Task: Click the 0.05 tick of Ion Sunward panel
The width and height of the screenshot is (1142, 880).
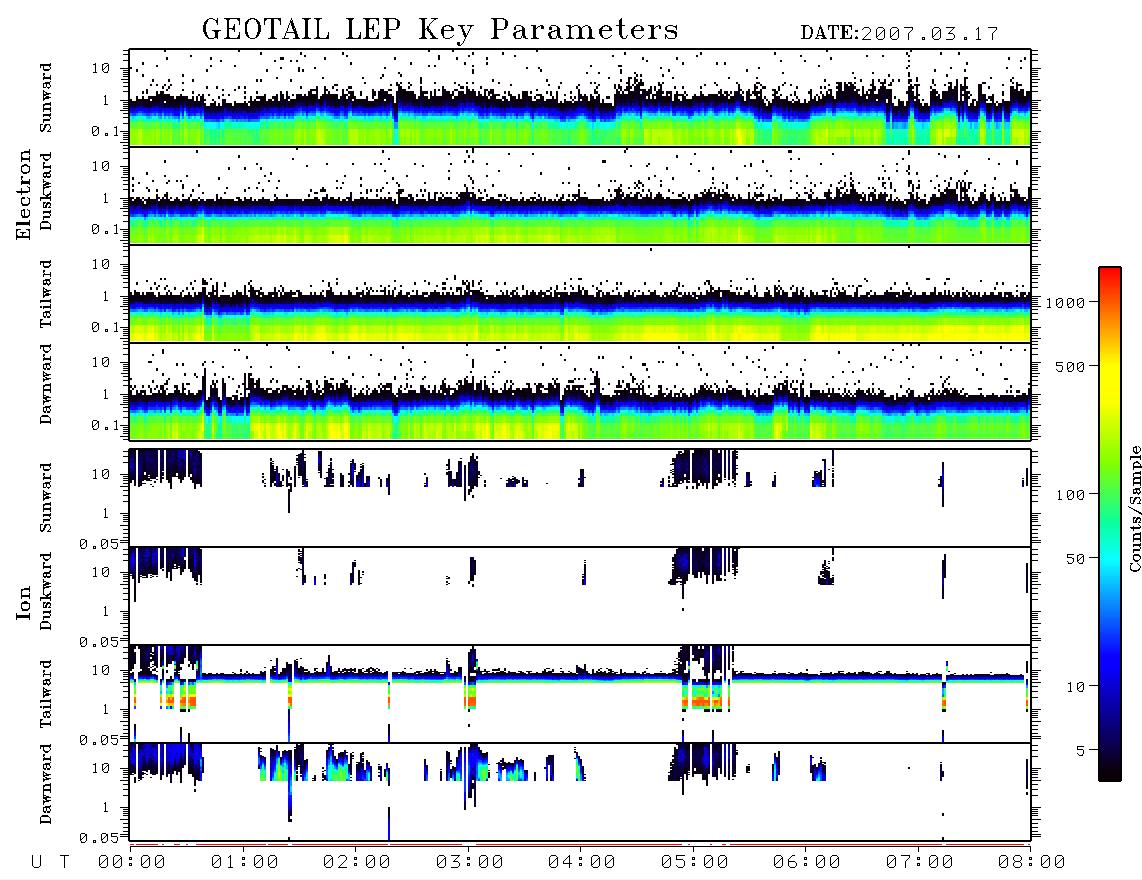Action: tap(99, 543)
